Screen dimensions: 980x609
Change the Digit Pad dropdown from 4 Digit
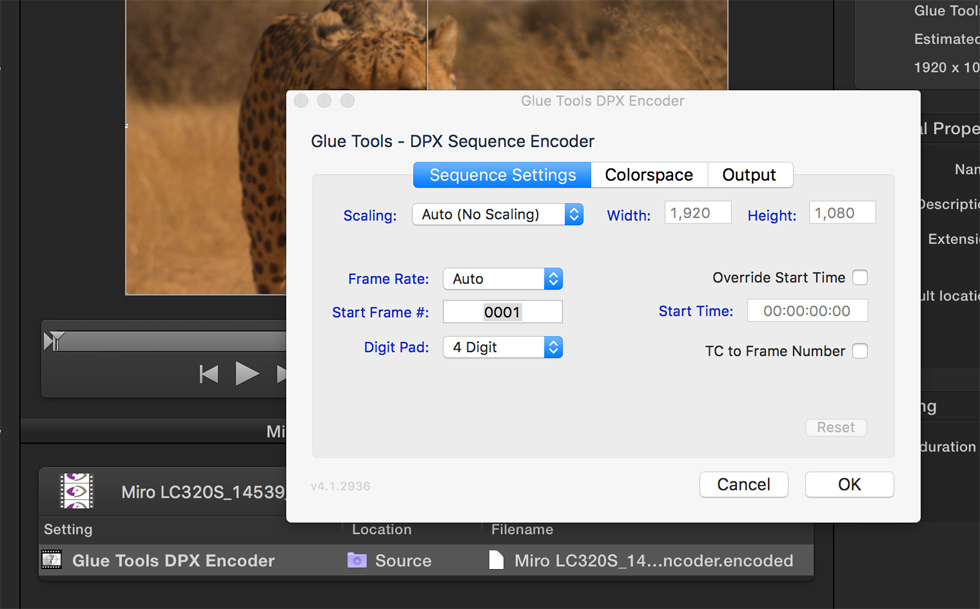coord(503,348)
